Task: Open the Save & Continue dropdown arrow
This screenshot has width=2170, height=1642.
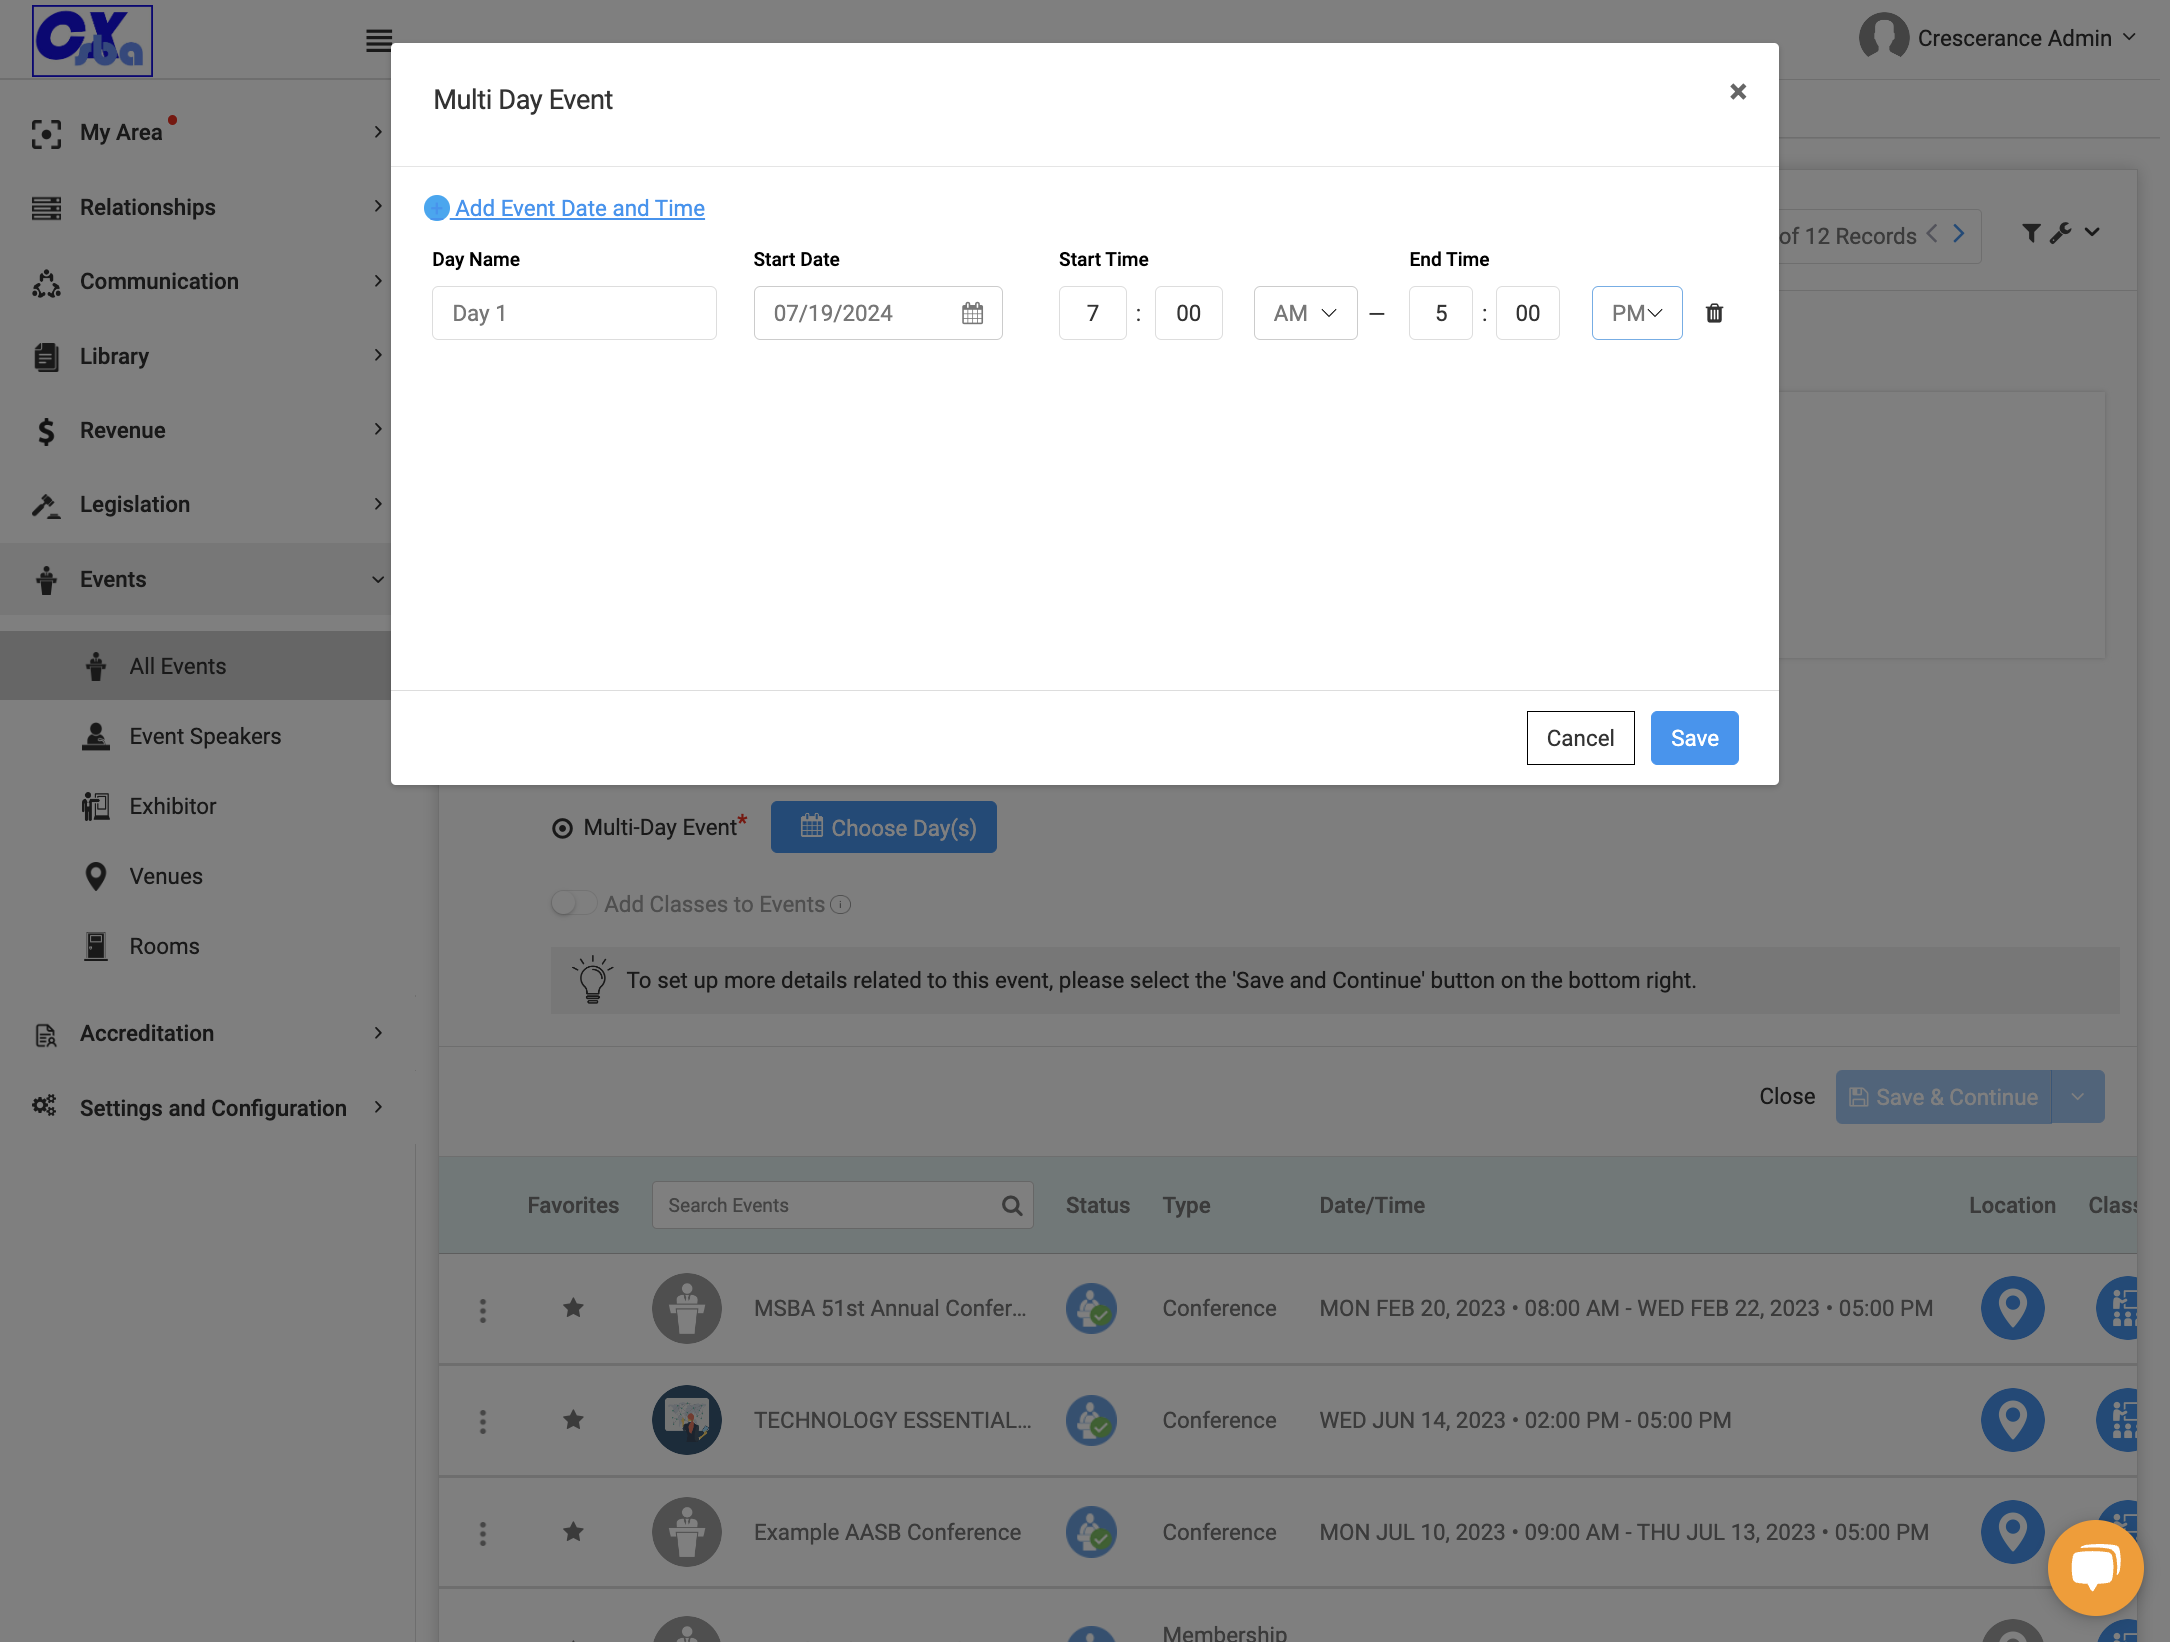Action: click(2078, 1097)
